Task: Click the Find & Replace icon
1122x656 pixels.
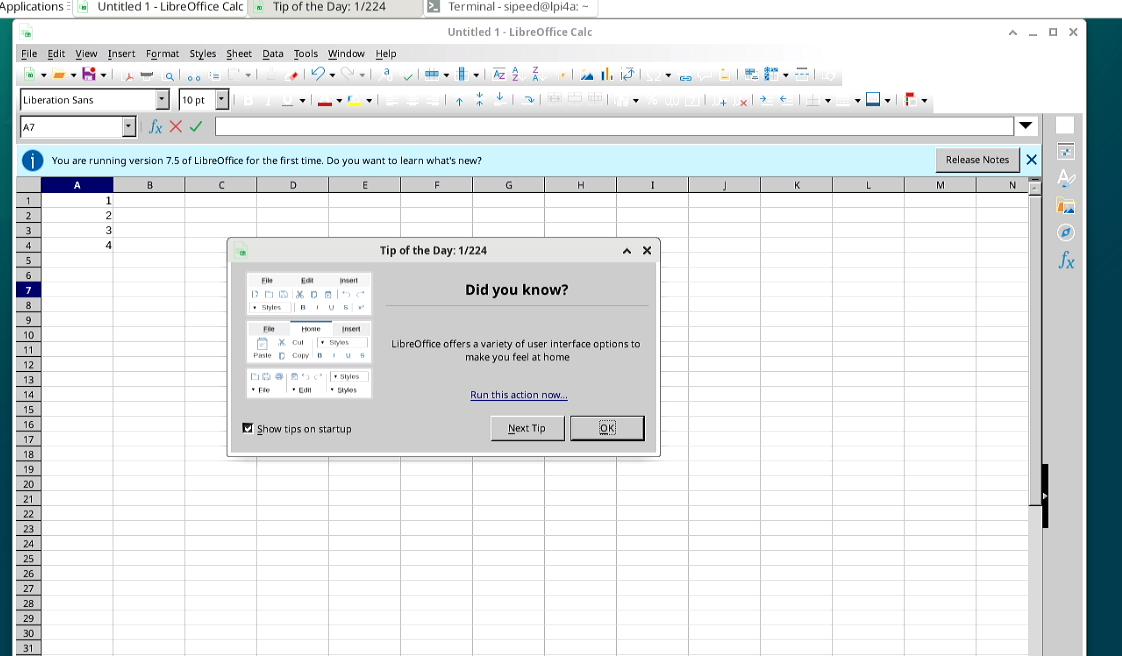Action: coord(385,74)
